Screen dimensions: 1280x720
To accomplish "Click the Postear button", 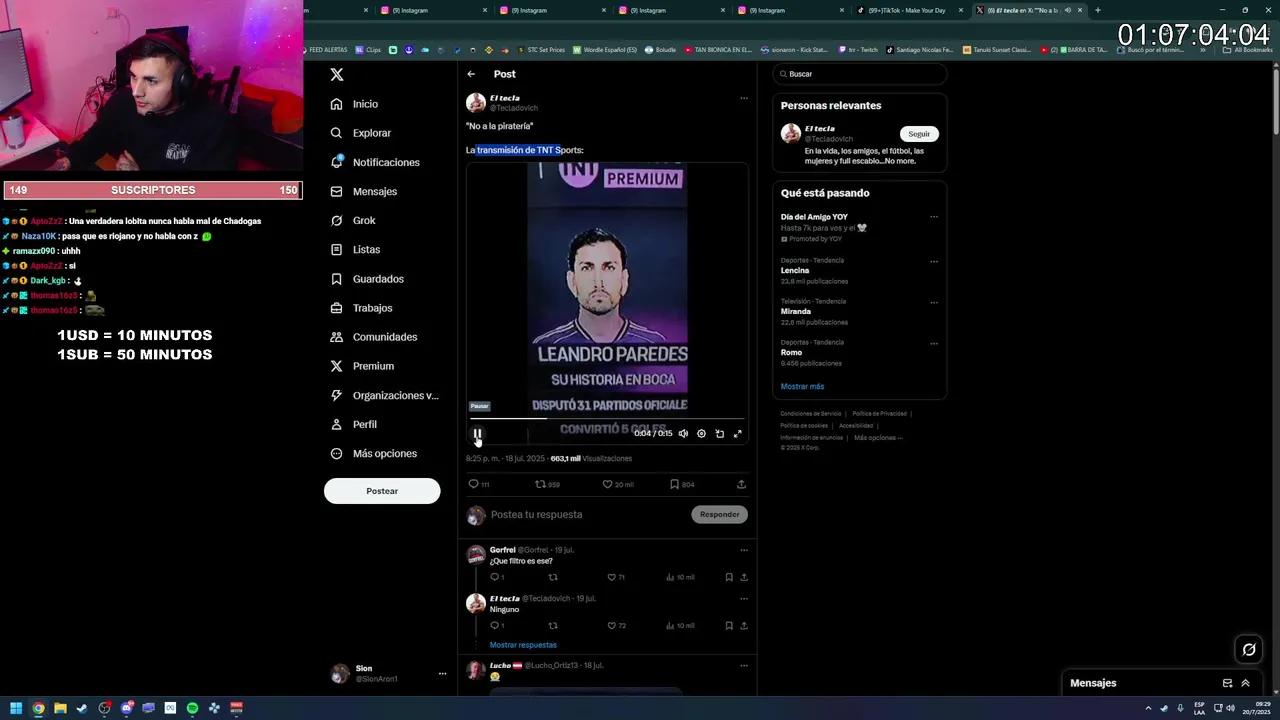I will point(382,491).
